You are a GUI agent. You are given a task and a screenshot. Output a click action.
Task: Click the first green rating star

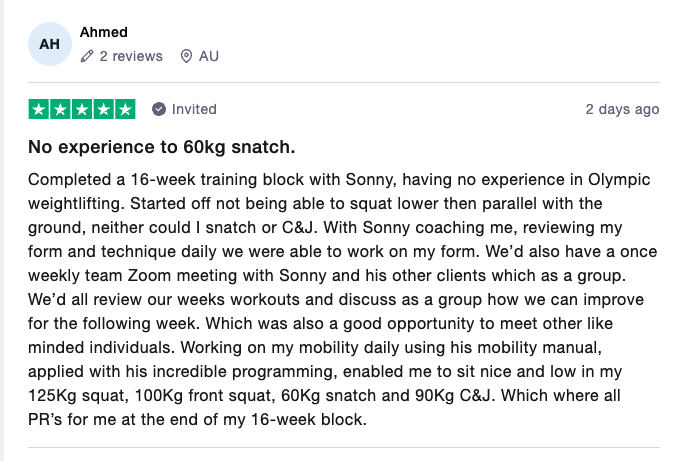(x=39, y=109)
